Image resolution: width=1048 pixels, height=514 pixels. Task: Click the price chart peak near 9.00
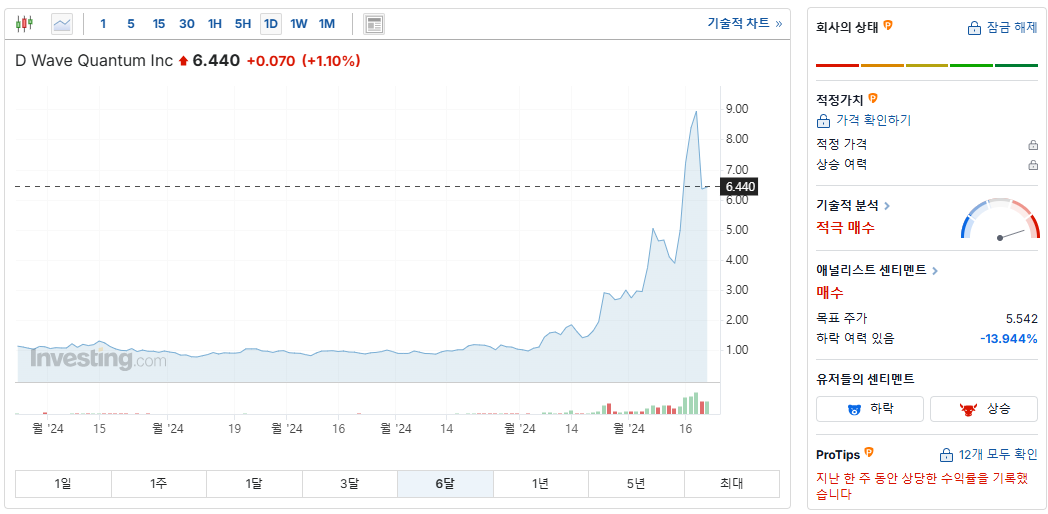pos(696,112)
